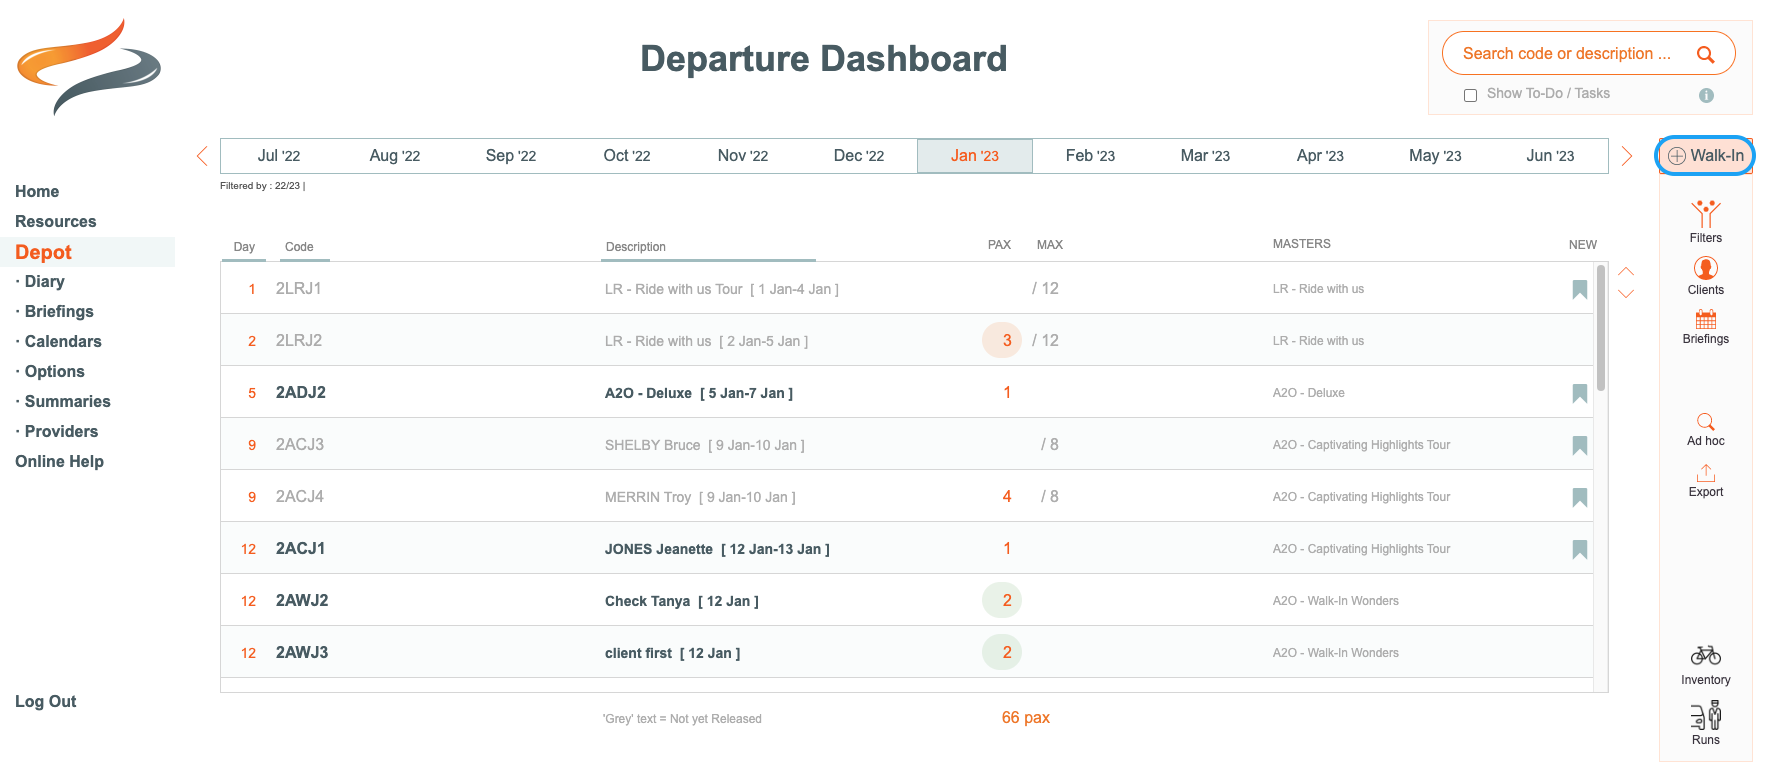Image resolution: width=1773 pixels, height=772 pixels.
Task: Click the Export icon
Action: point(1705,473)
